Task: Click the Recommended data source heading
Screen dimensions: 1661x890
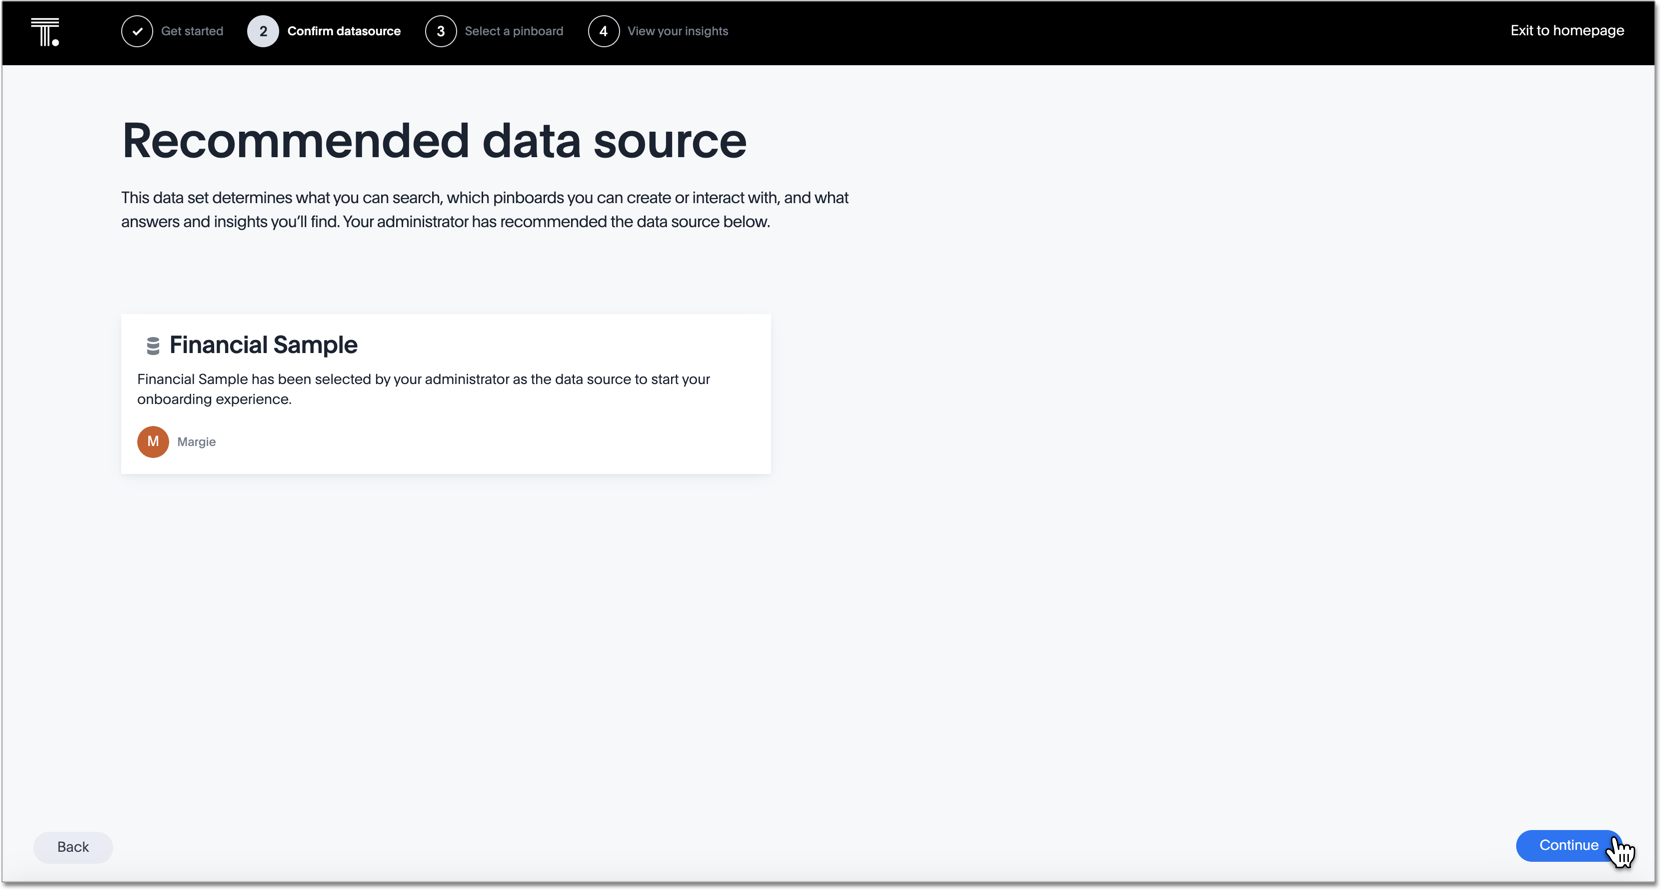Action: [434, 141]
